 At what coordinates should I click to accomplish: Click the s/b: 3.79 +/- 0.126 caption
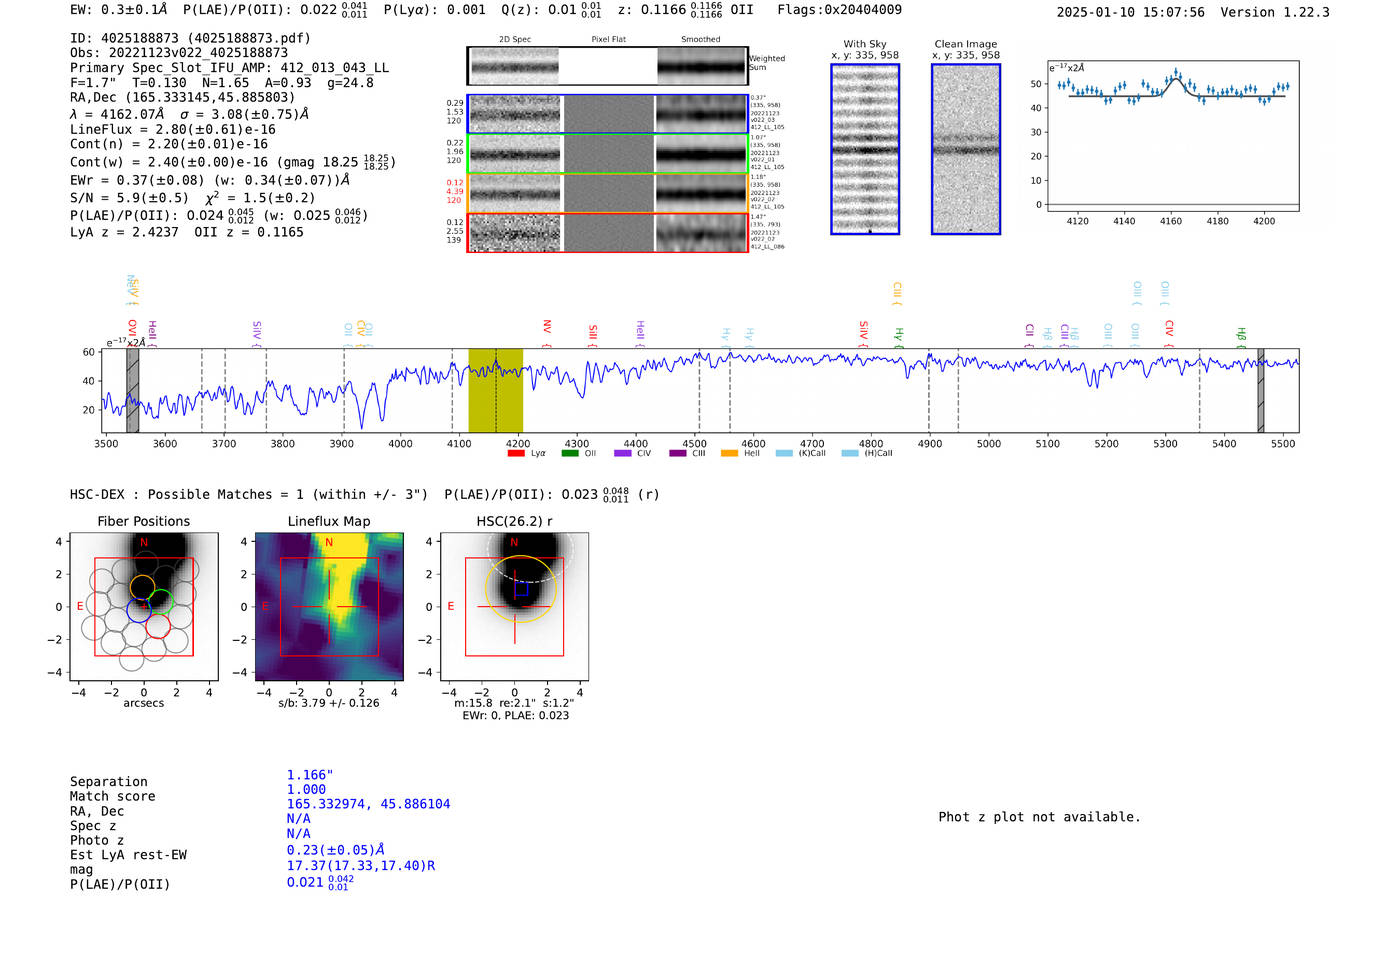pyautogui.click(x=329, y=703)
